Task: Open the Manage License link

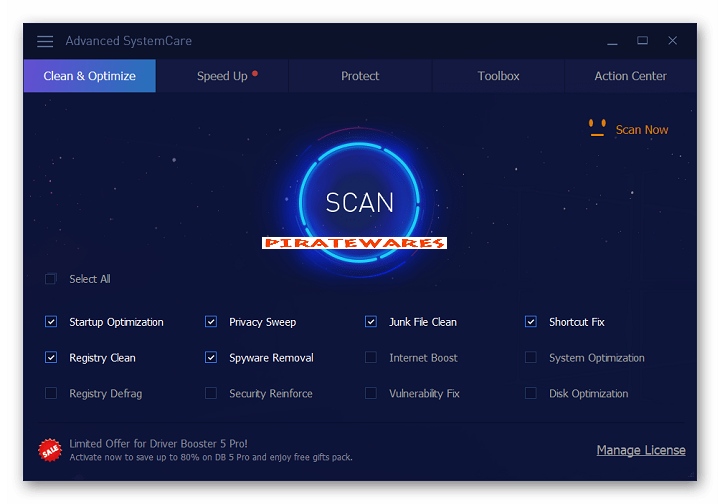Action: pyautogui.click(x=641, y=450)
